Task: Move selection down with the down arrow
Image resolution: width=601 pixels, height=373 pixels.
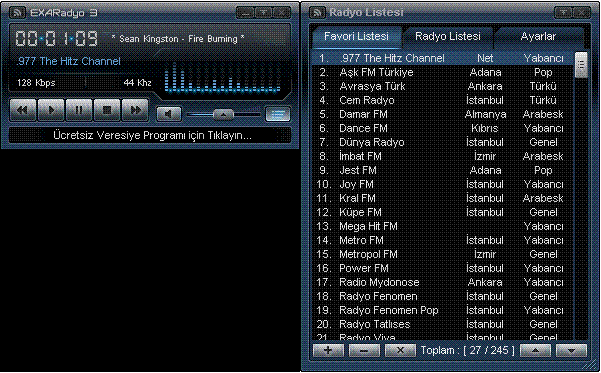Action: pos(571,350)
